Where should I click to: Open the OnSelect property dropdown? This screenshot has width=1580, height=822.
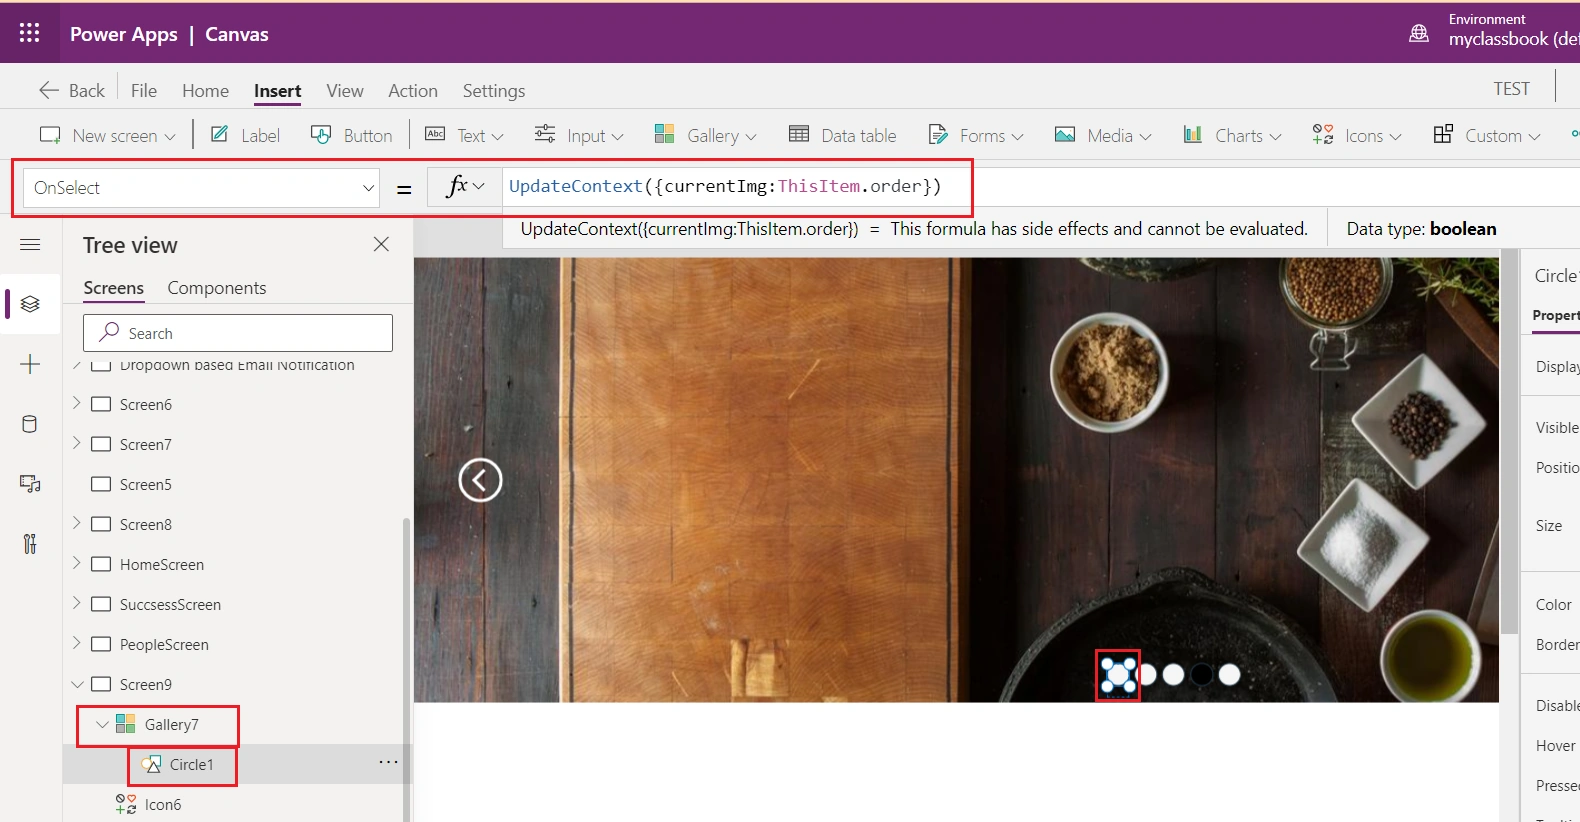point(201,188)
